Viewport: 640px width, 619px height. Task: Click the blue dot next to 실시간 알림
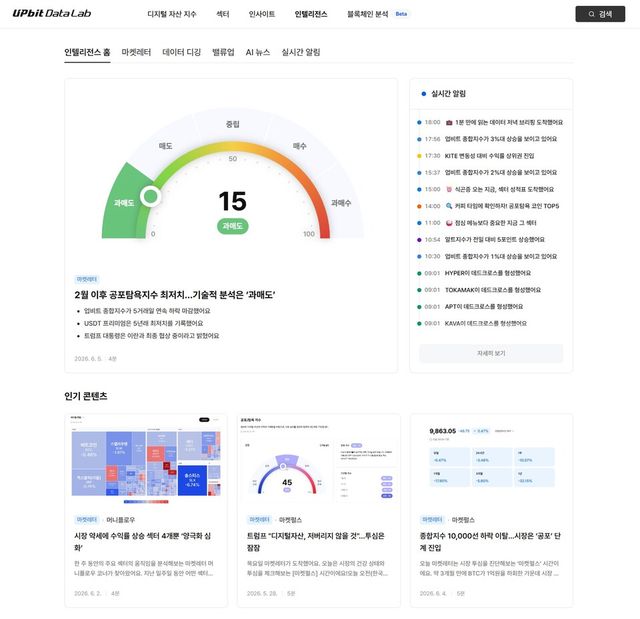tap(424, 94)
